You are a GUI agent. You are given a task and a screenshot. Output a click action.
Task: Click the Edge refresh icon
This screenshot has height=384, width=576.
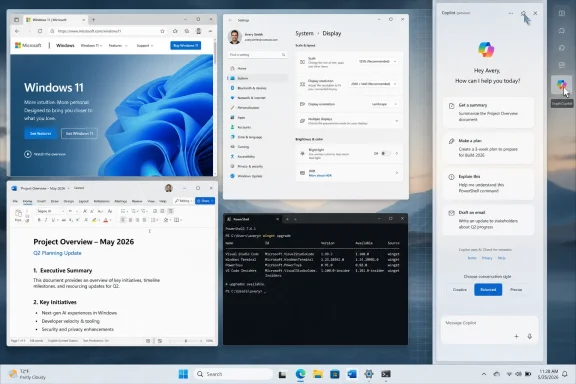click(x=40, y=31)
